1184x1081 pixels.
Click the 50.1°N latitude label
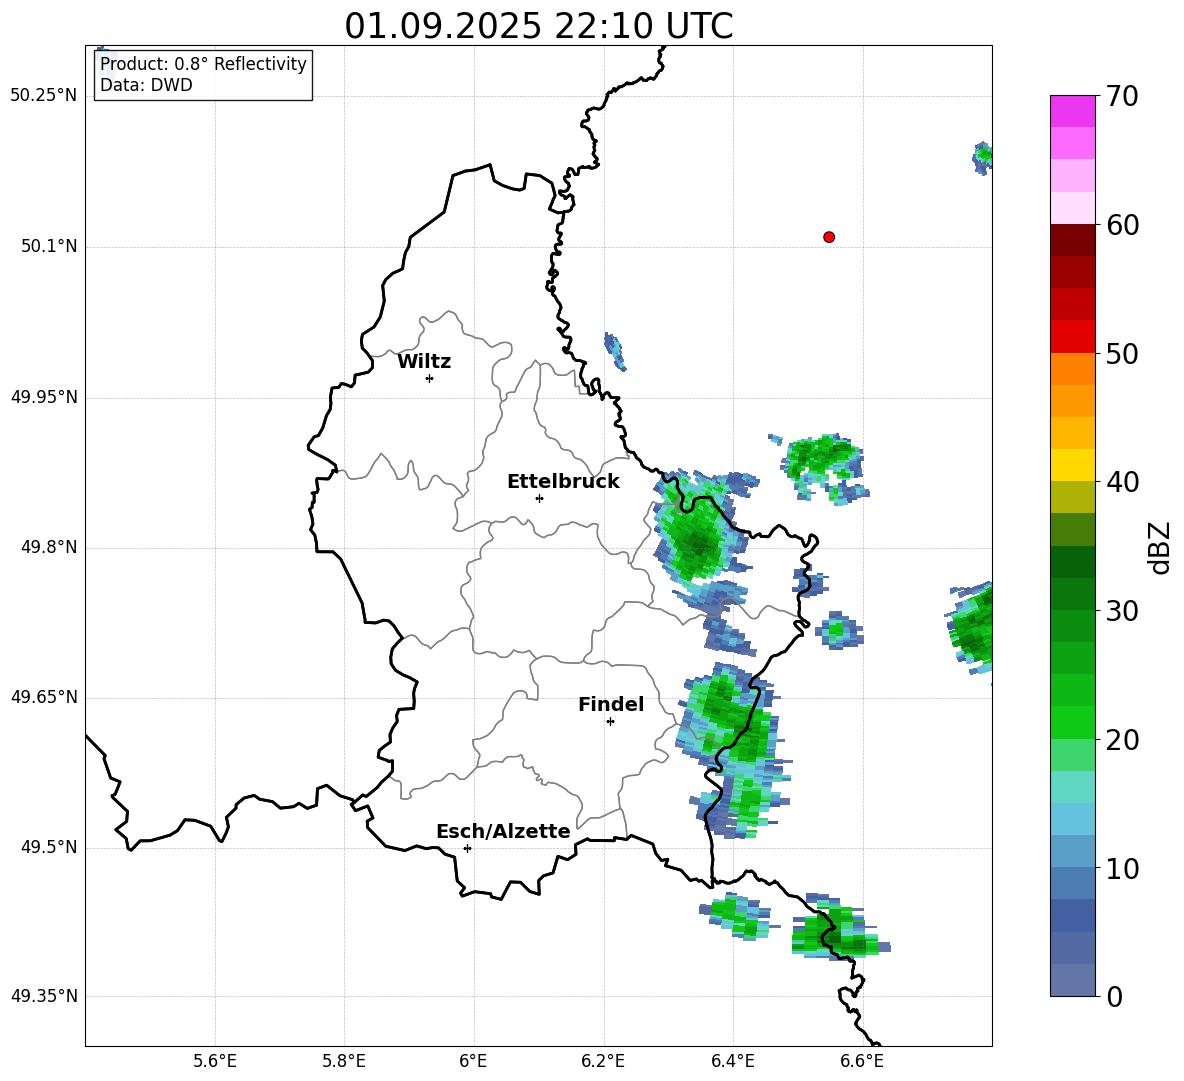[49, 246]
